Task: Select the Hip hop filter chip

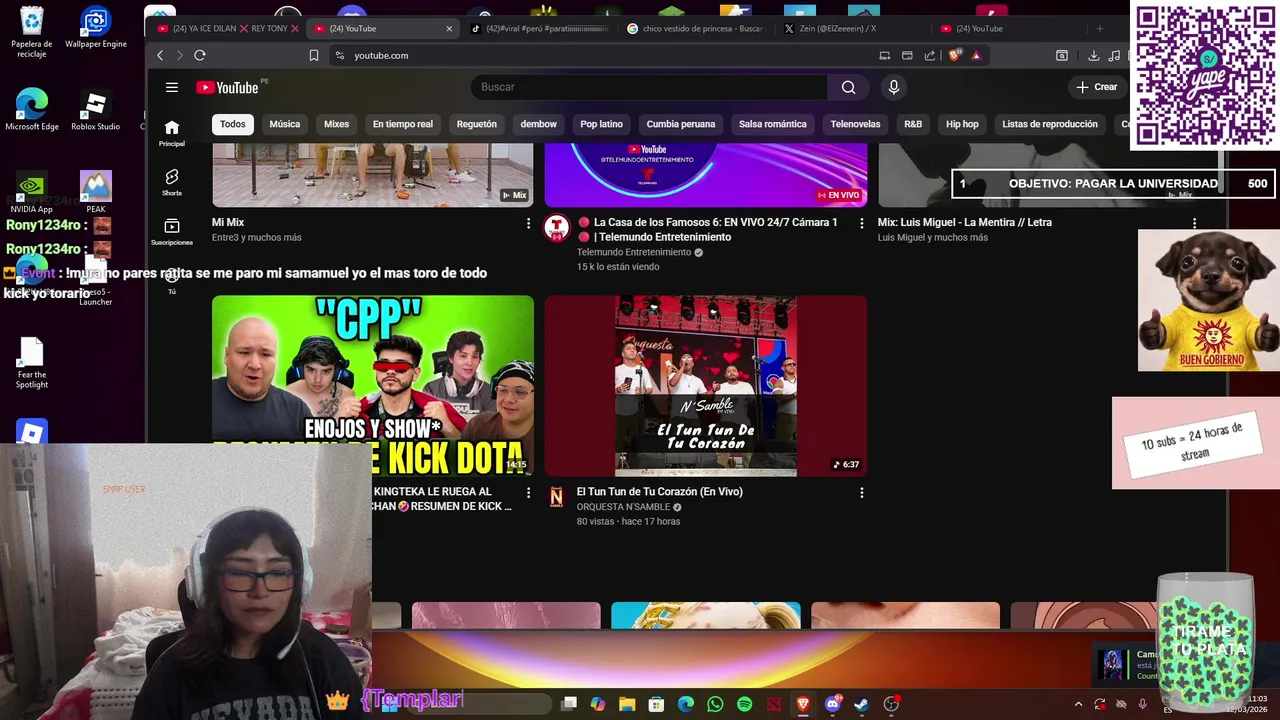Action: click(x=962, y=124)
